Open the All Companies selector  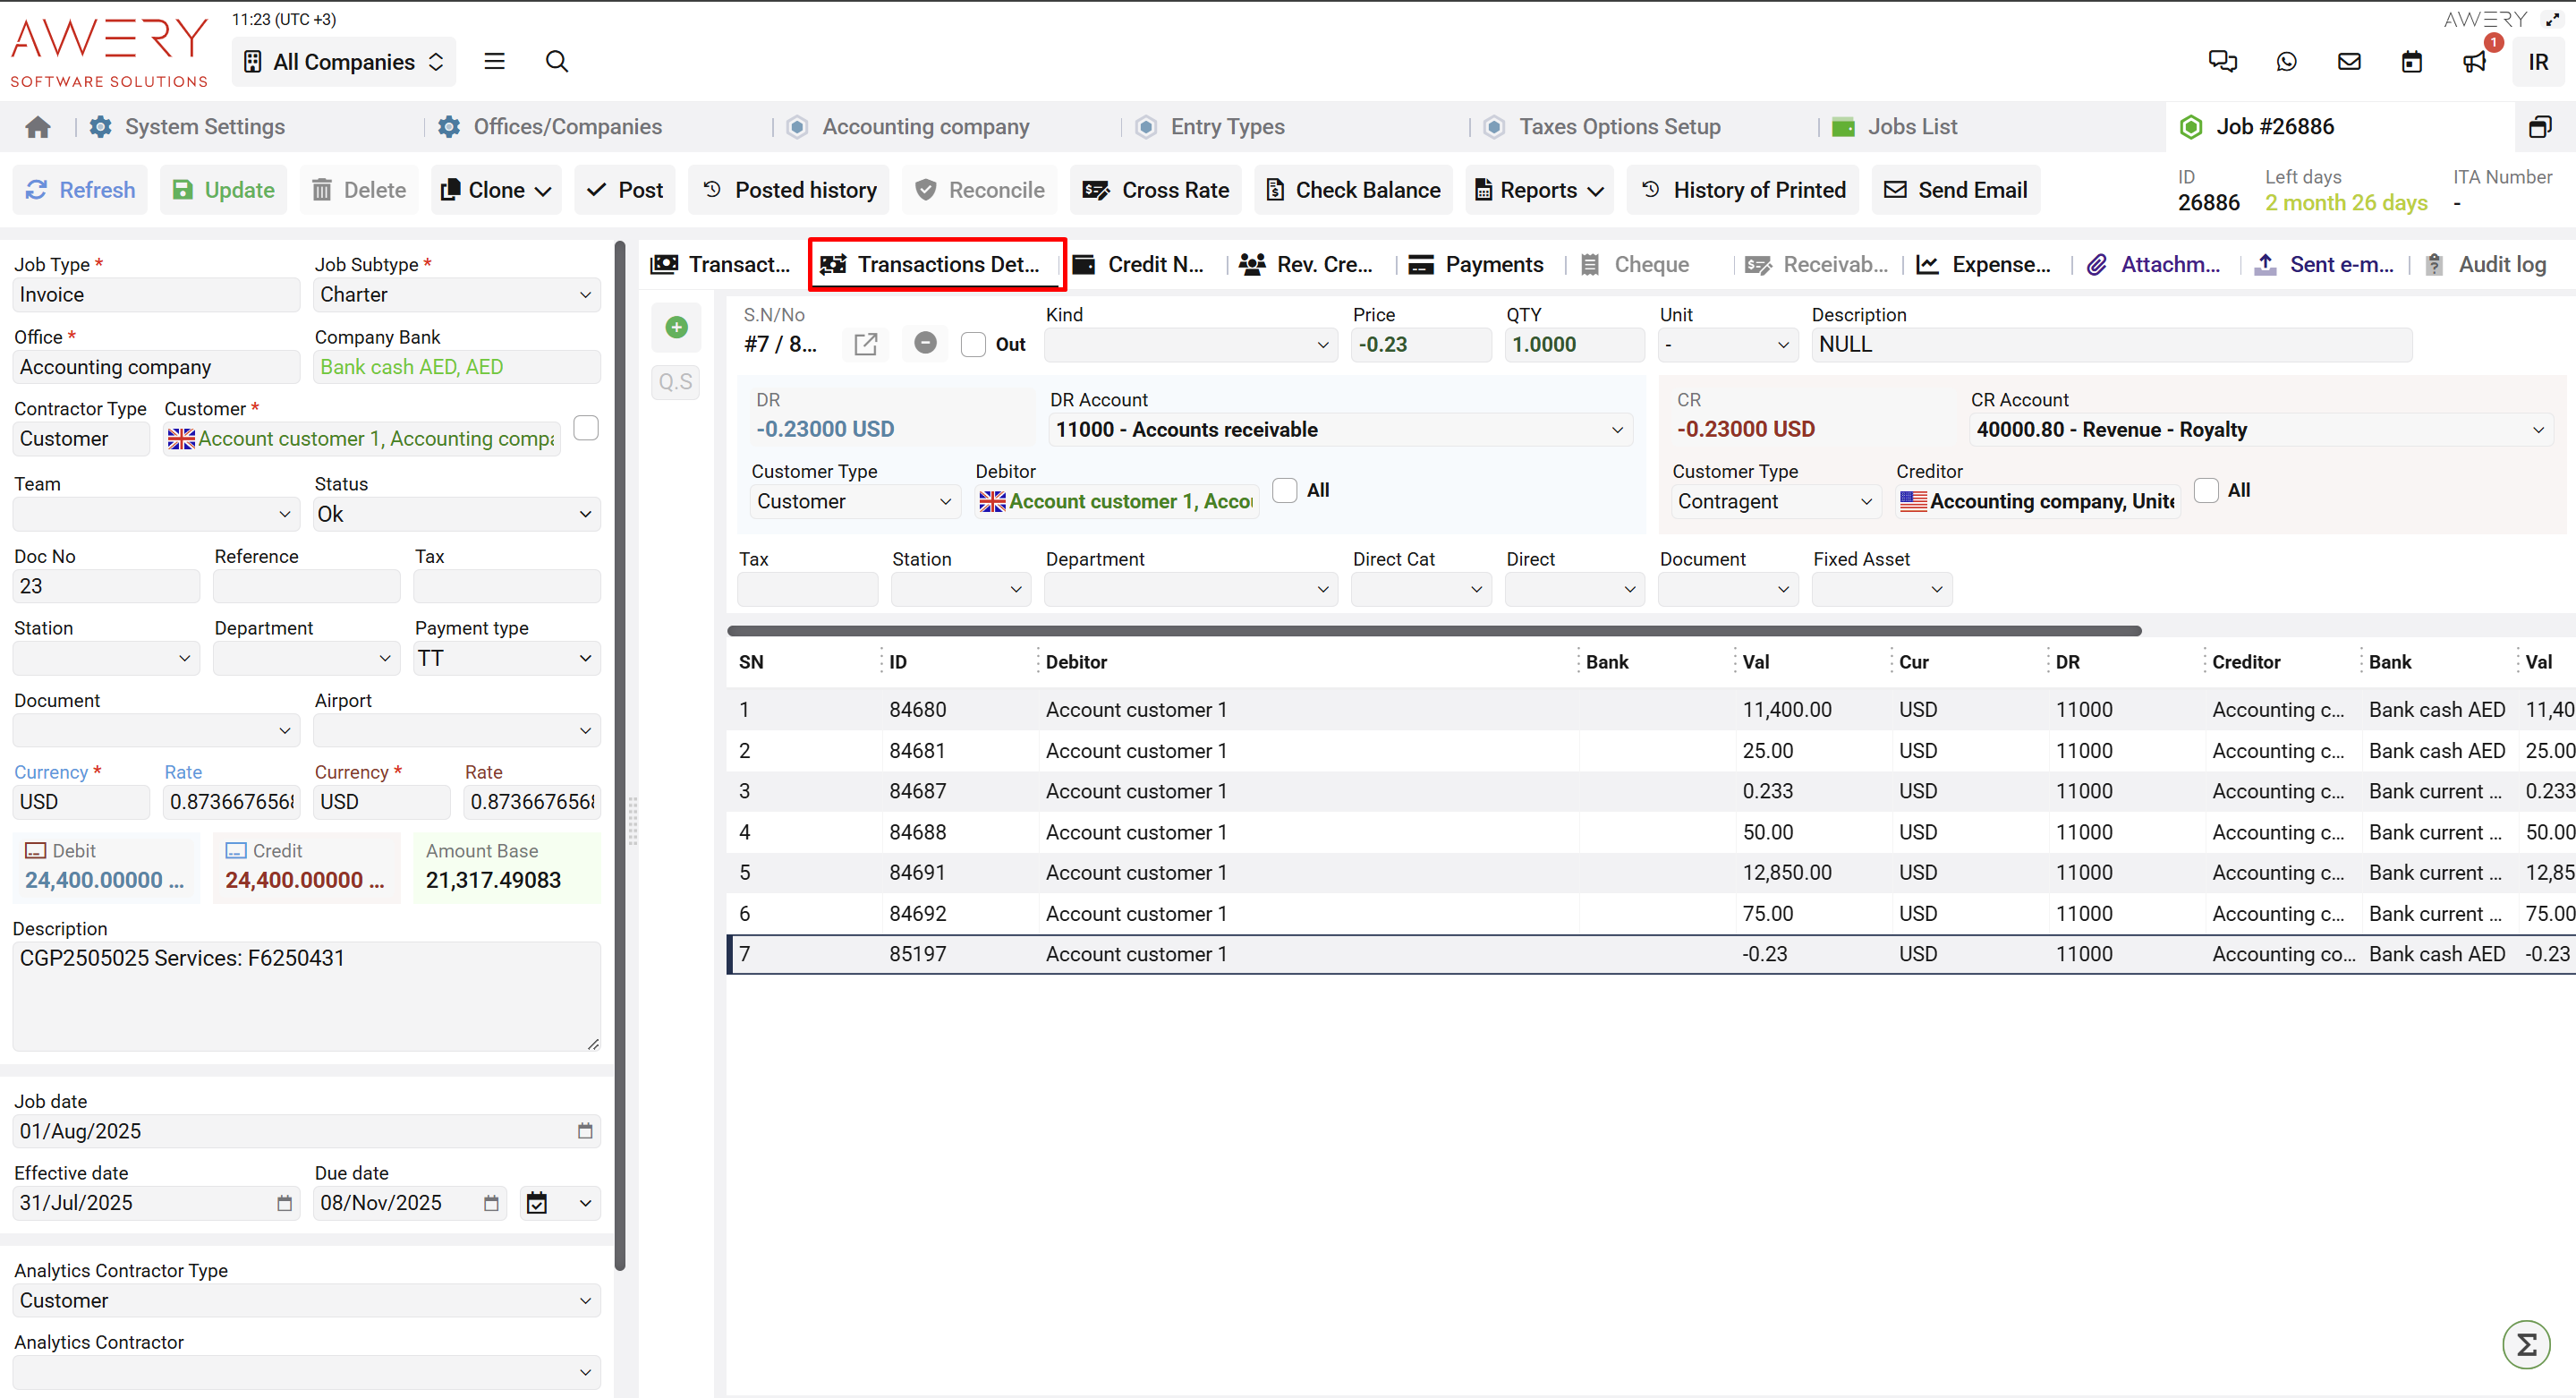tap(344, 62)
